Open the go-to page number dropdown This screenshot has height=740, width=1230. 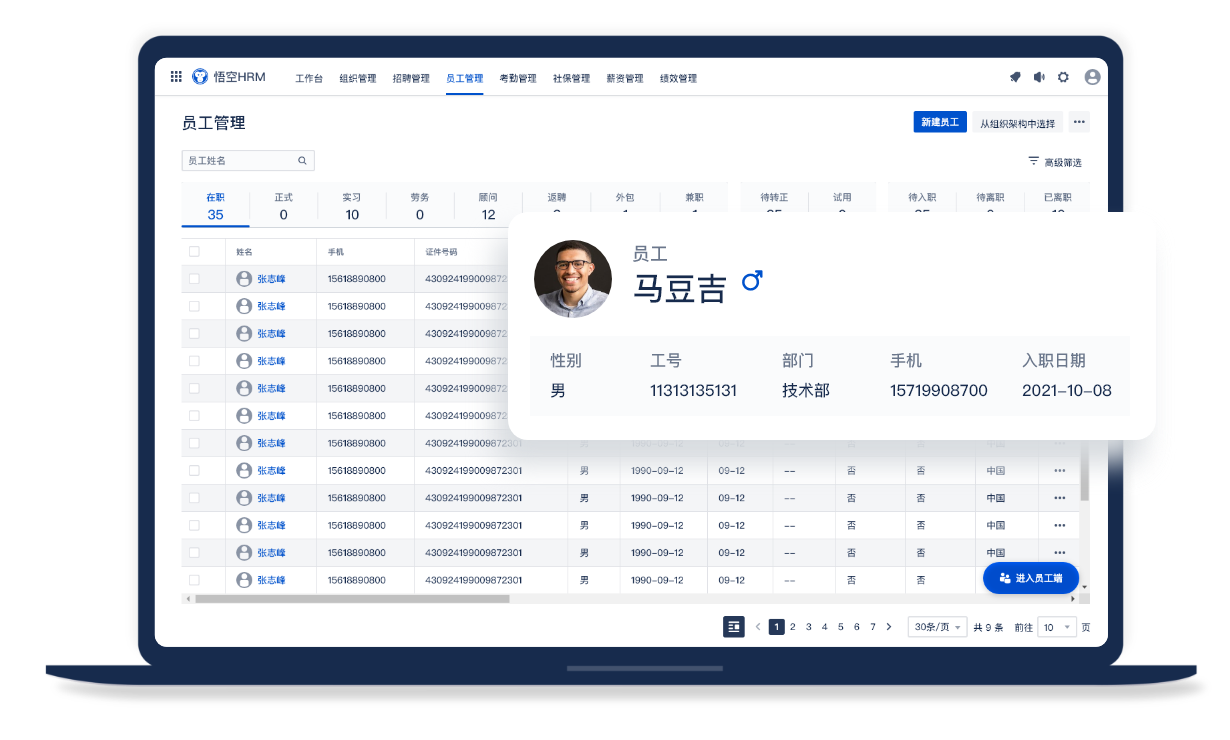[1057, 627]
